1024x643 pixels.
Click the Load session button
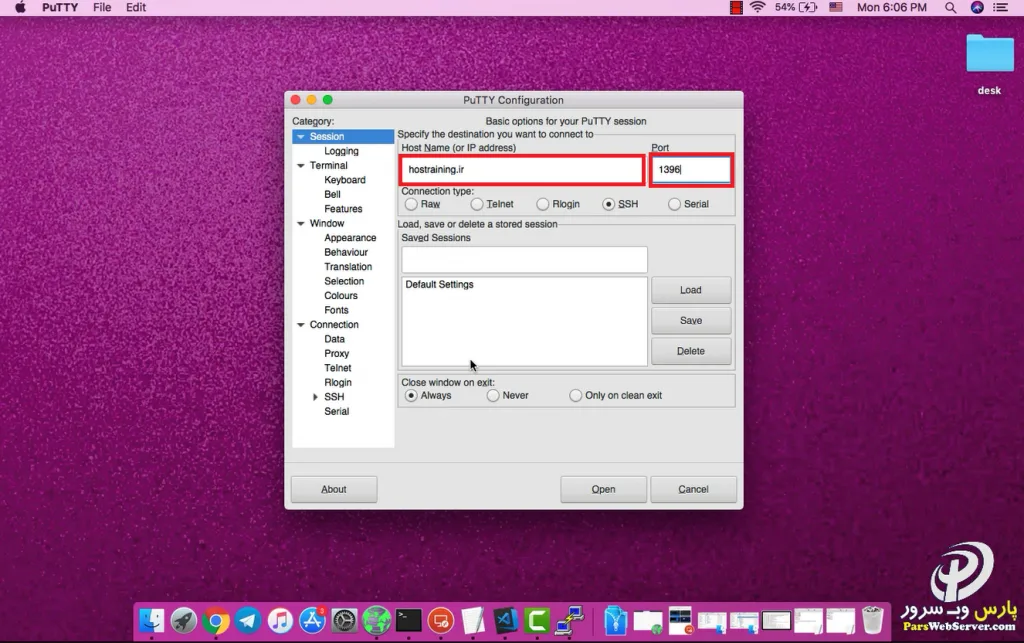coord(691,290)
